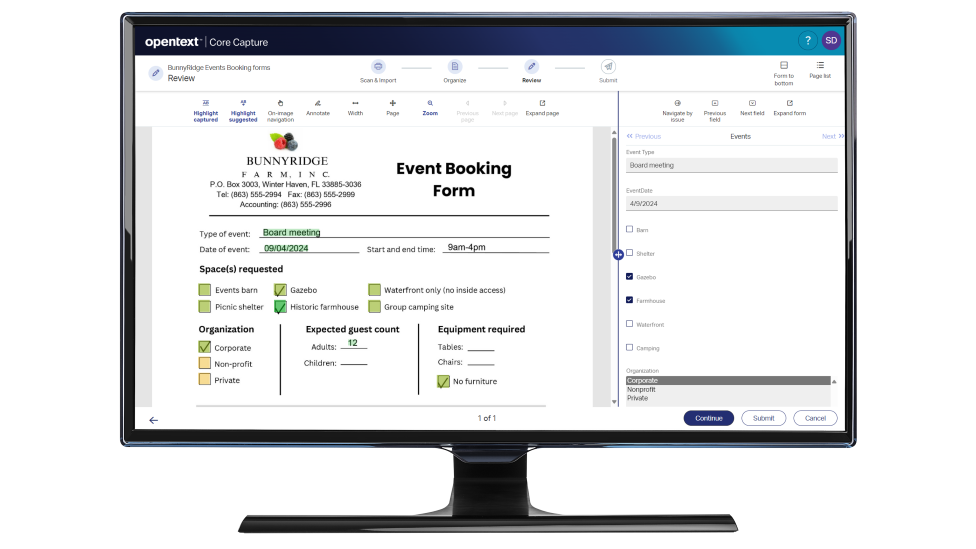The width and height of the screenshot is (976, 549).
Task: Open the Page list
Action: coord(820,70)
